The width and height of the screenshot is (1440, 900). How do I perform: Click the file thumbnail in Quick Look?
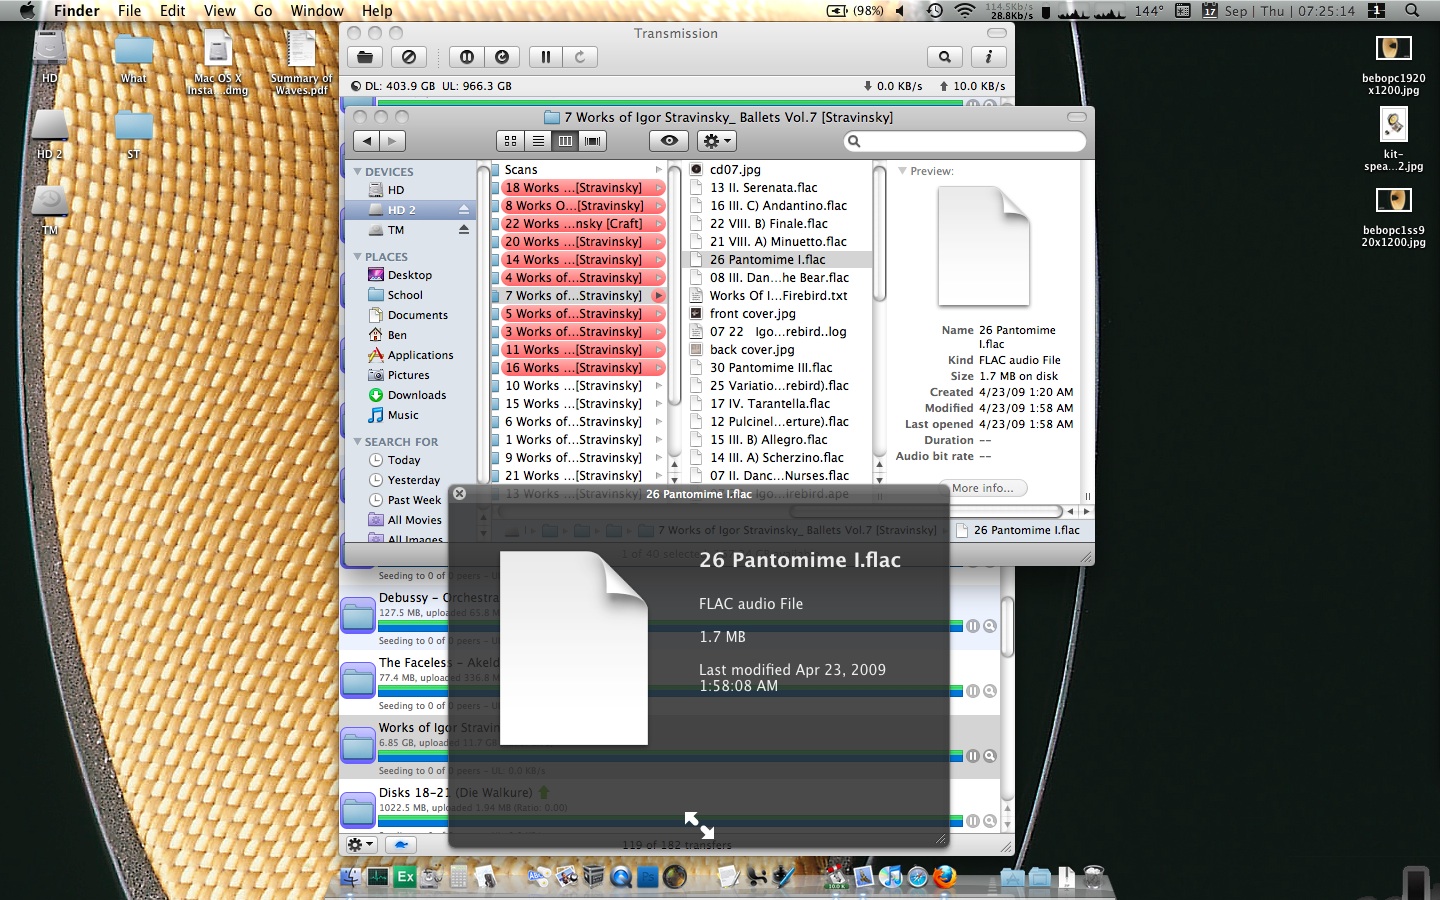(x=574, y=648)
